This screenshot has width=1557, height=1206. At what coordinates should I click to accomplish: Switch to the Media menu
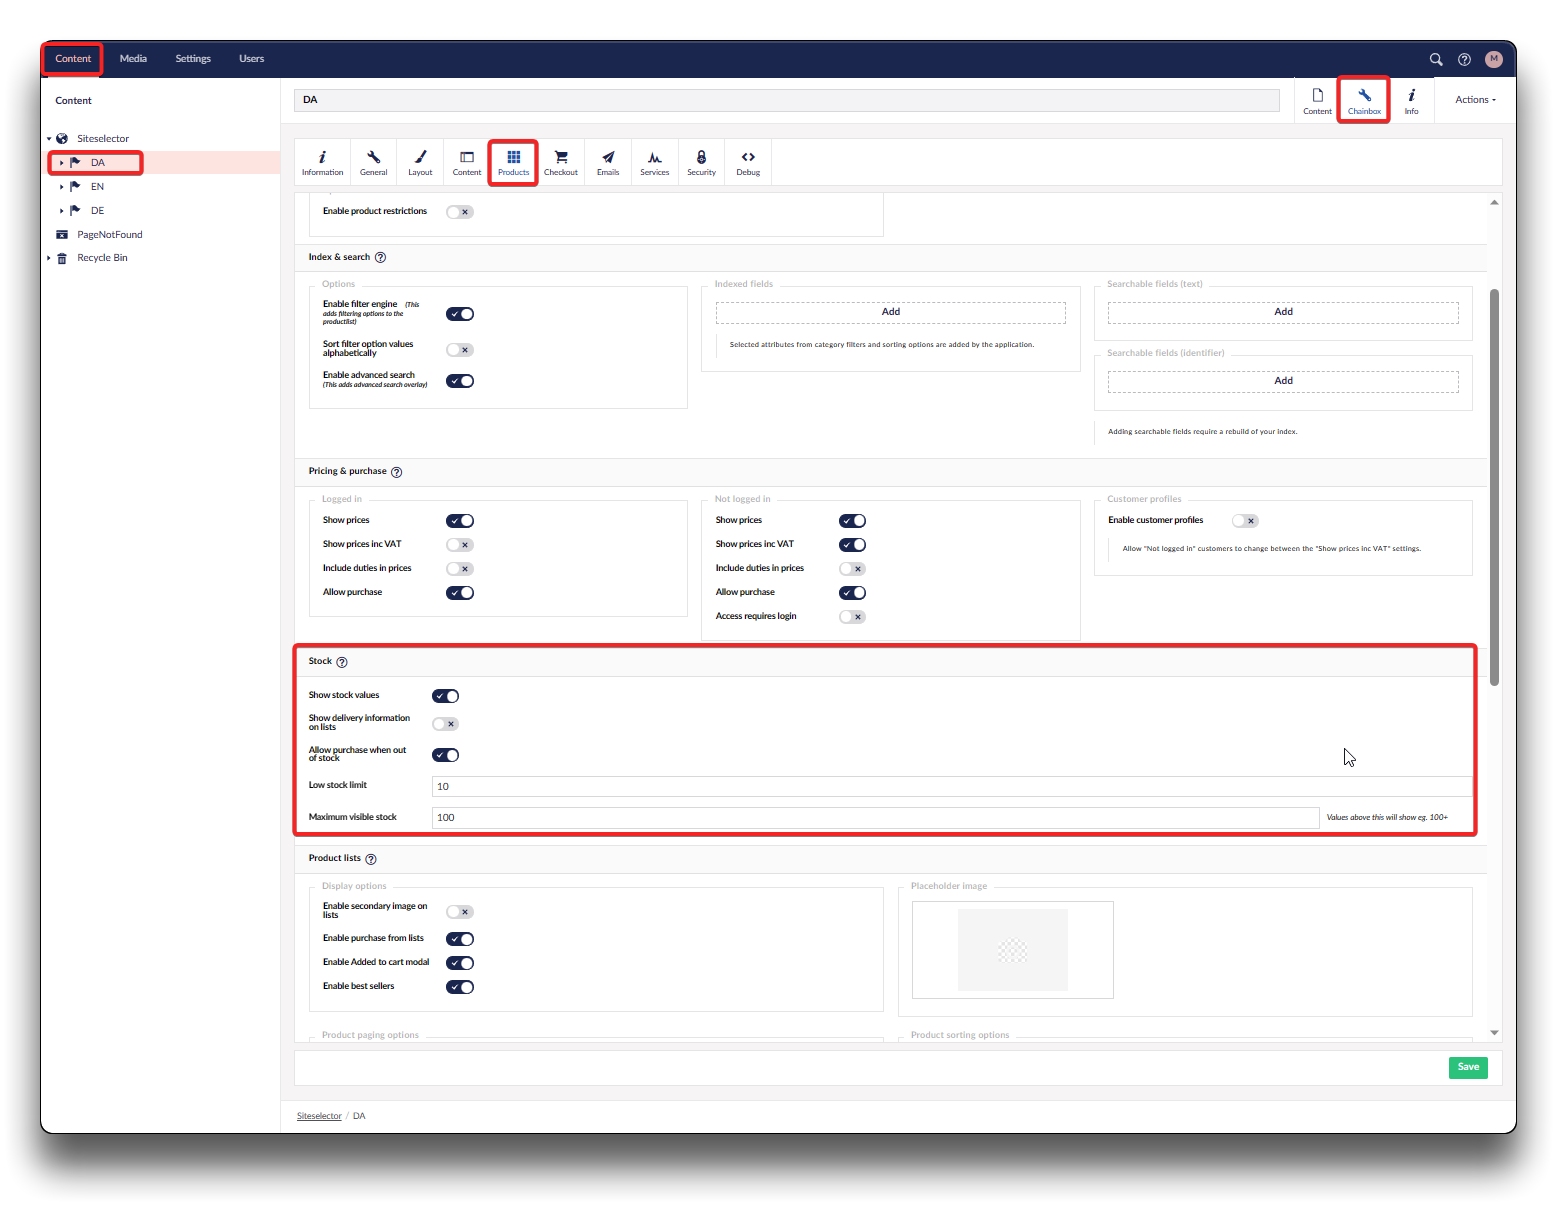133,59
